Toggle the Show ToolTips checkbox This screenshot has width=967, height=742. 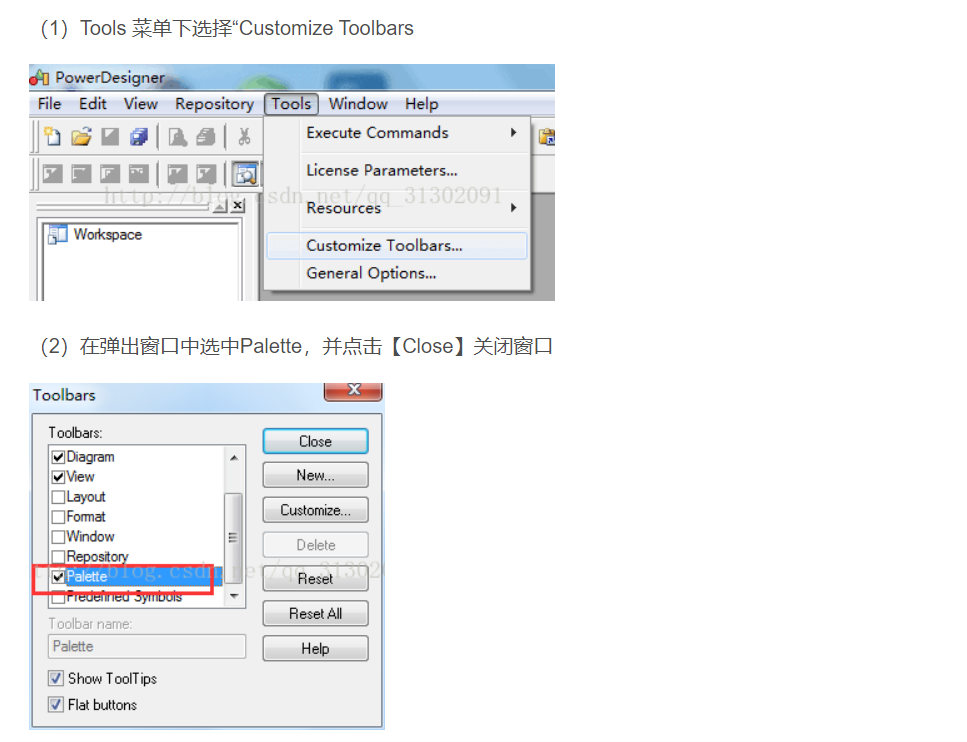coord(56,678)
